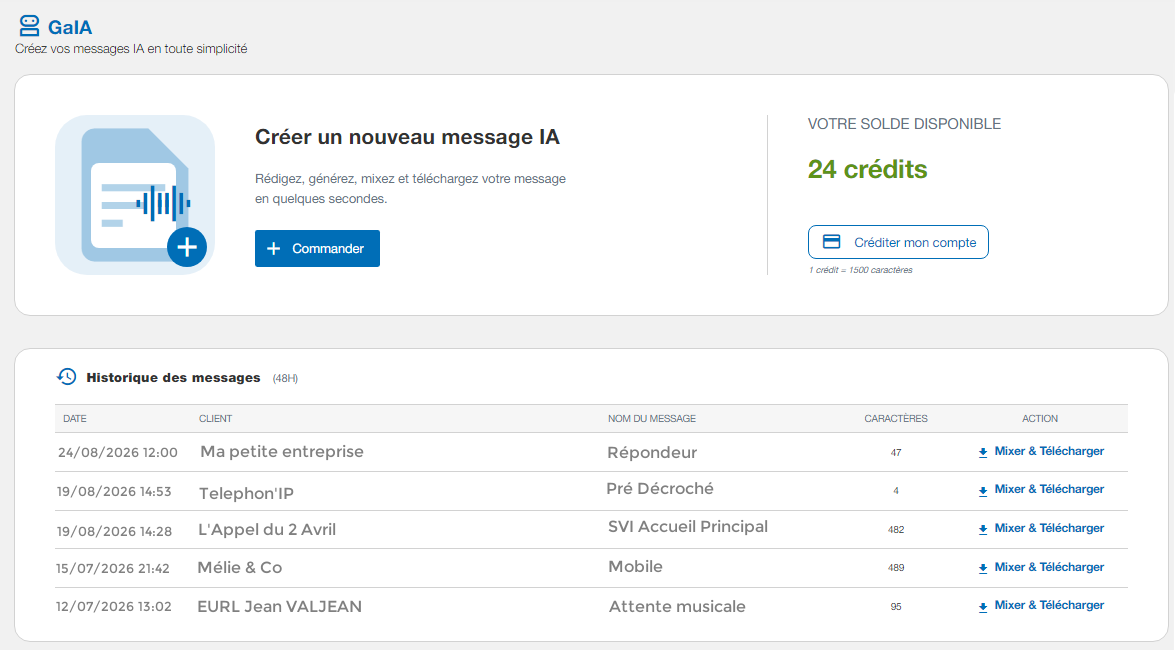Click the credit card icon in Créditer mon compte

[x=832, y=242]
